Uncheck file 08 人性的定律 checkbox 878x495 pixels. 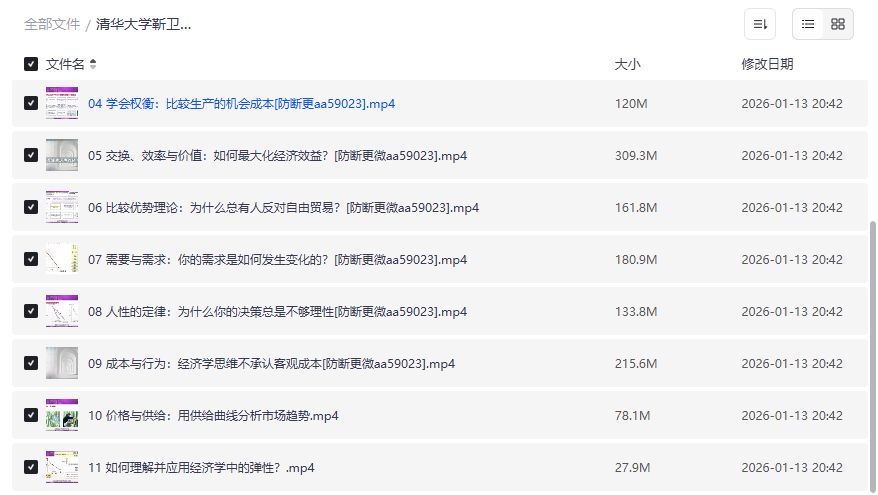click(31, 311)
